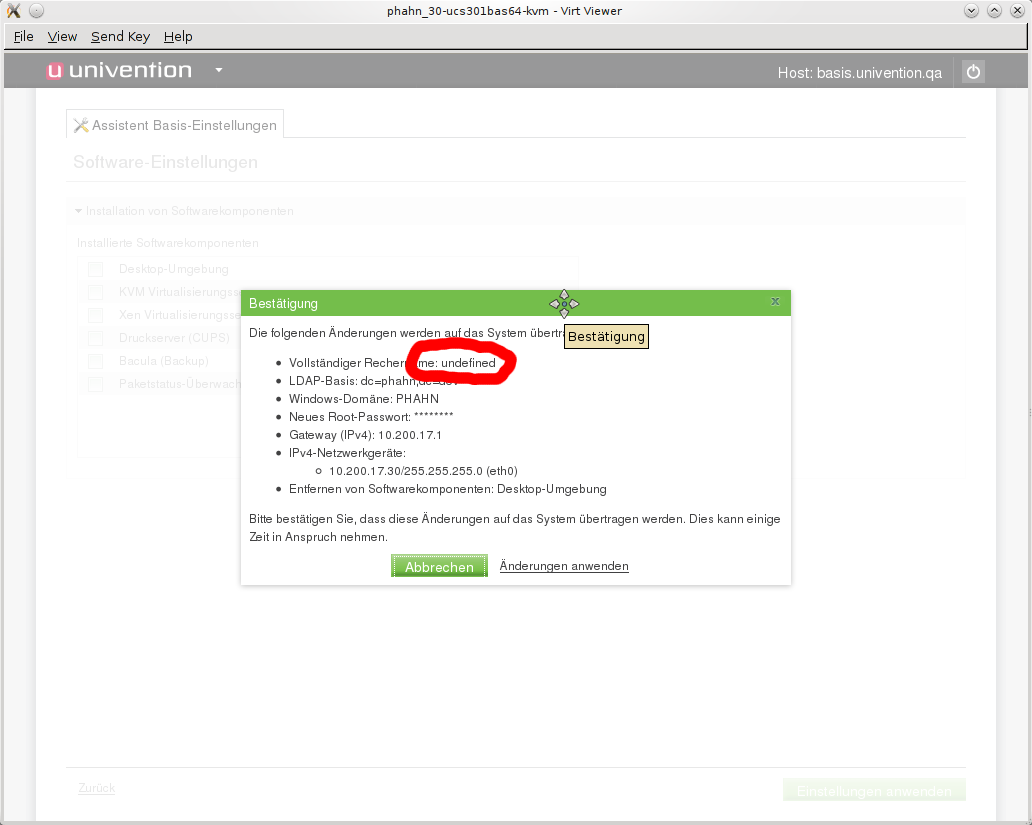Click the Univention logo in the header

tap(119, 71)
